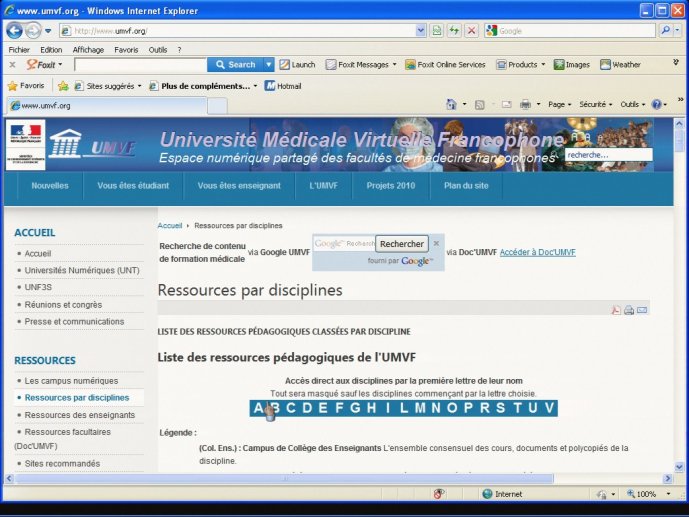Open the Hotmail favorites link
The width and height of the screenshot is (689, 517).
(283, 86)
